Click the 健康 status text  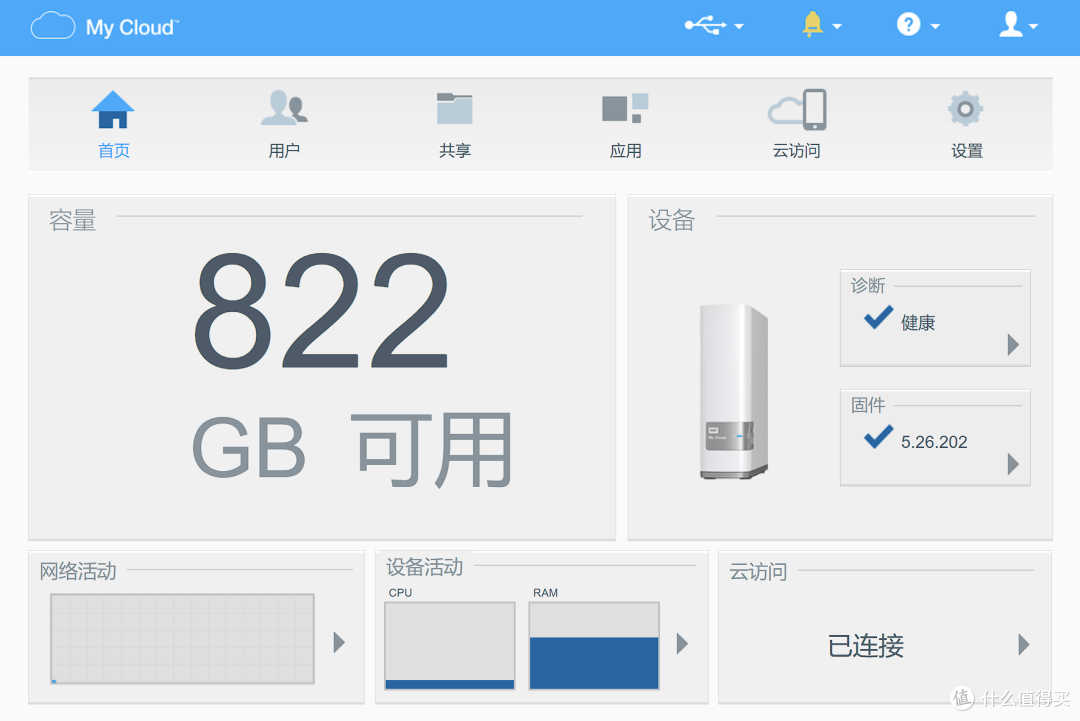click(x=918, y=322)
